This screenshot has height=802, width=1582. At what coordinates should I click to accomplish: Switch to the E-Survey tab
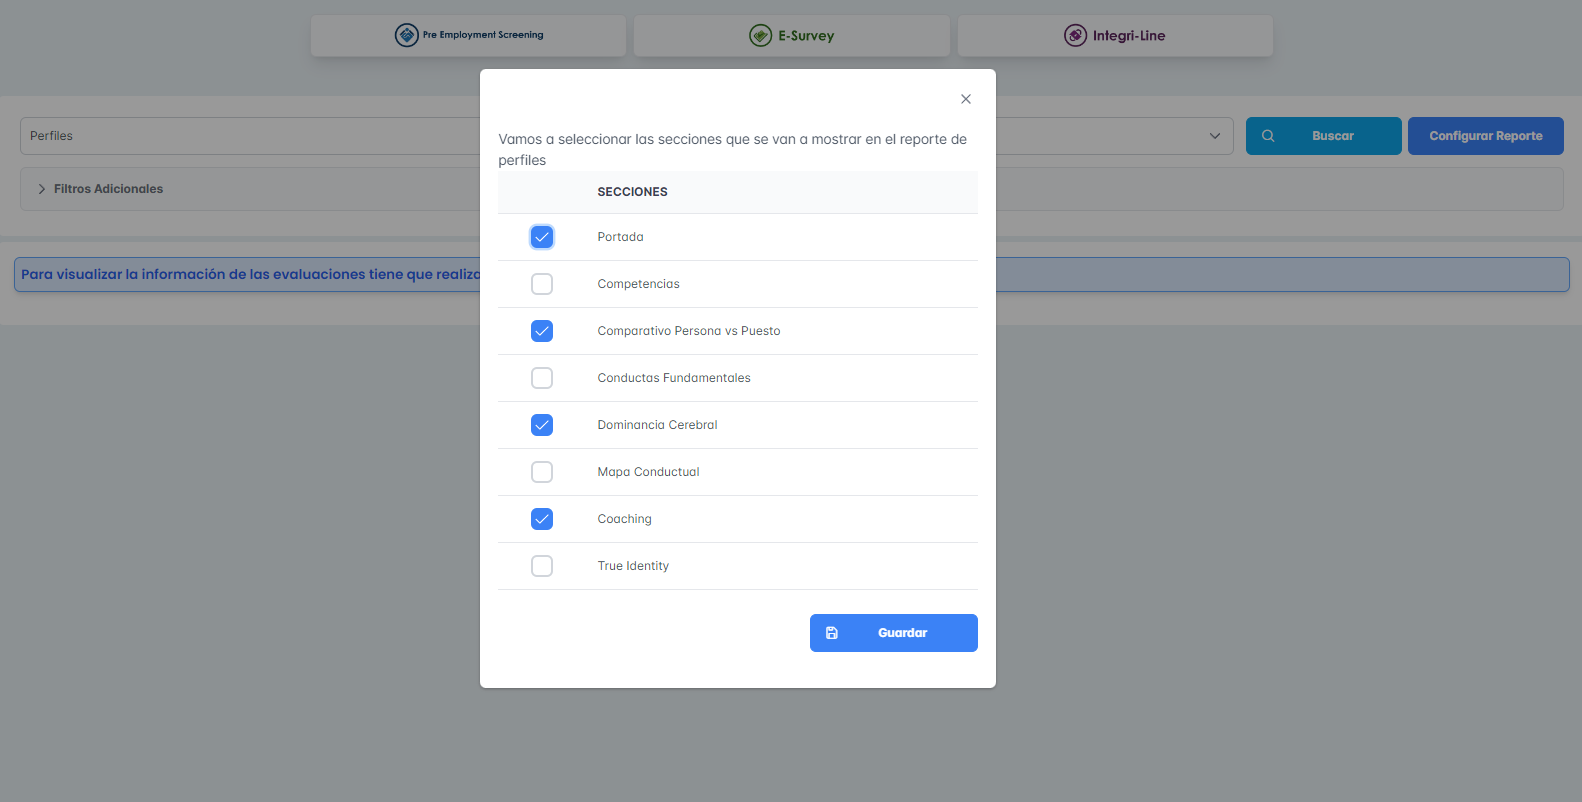(x=791, y=35)
